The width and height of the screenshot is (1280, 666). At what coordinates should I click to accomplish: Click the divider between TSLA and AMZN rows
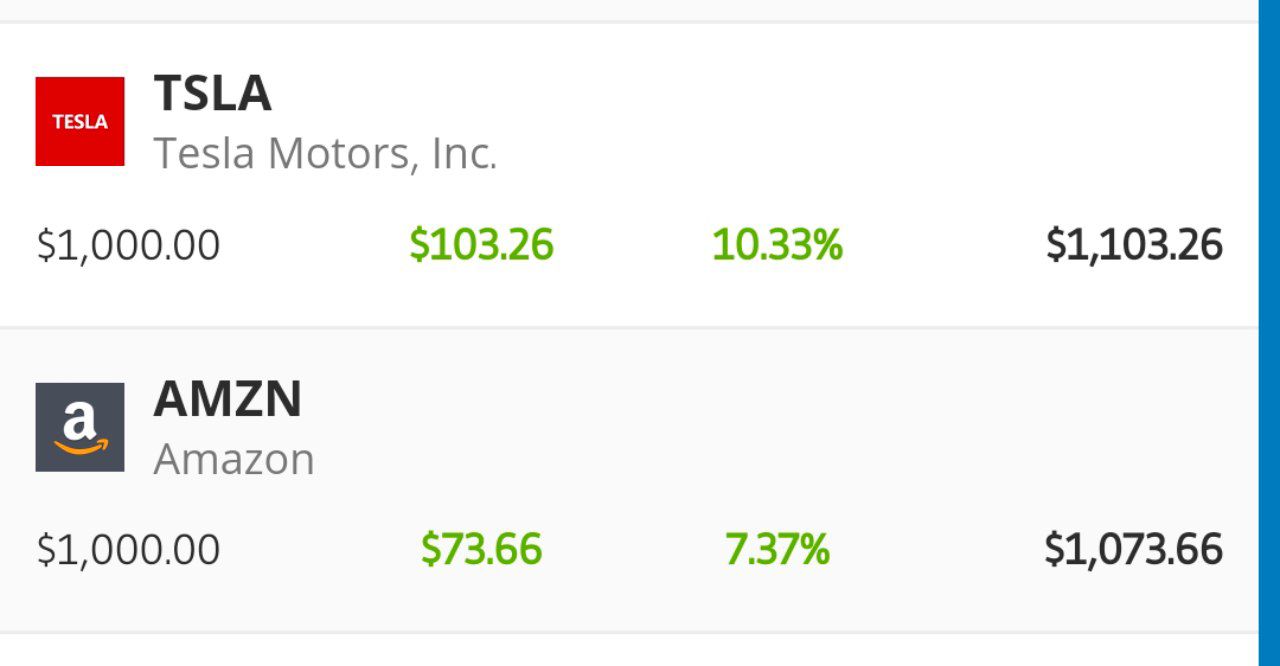tap(628, 327)
